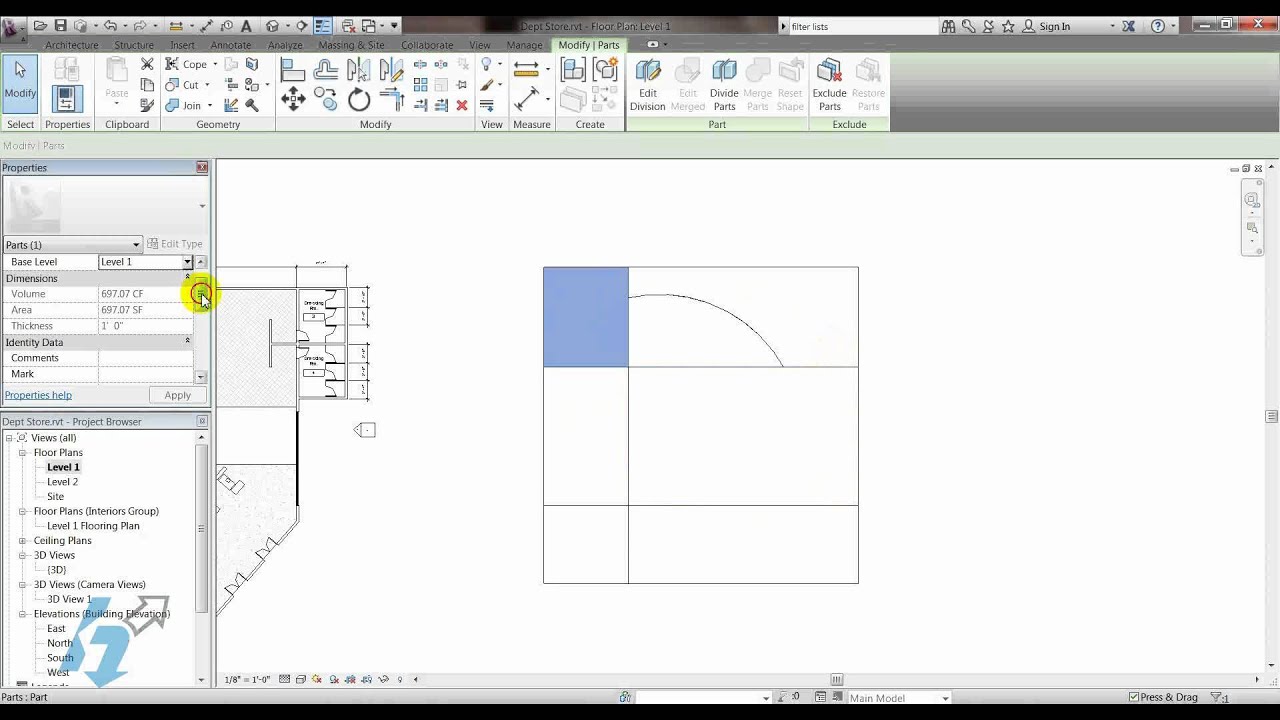
Task: Click the 1/8" = 1'-0" view scale
Action: point(247,680)
